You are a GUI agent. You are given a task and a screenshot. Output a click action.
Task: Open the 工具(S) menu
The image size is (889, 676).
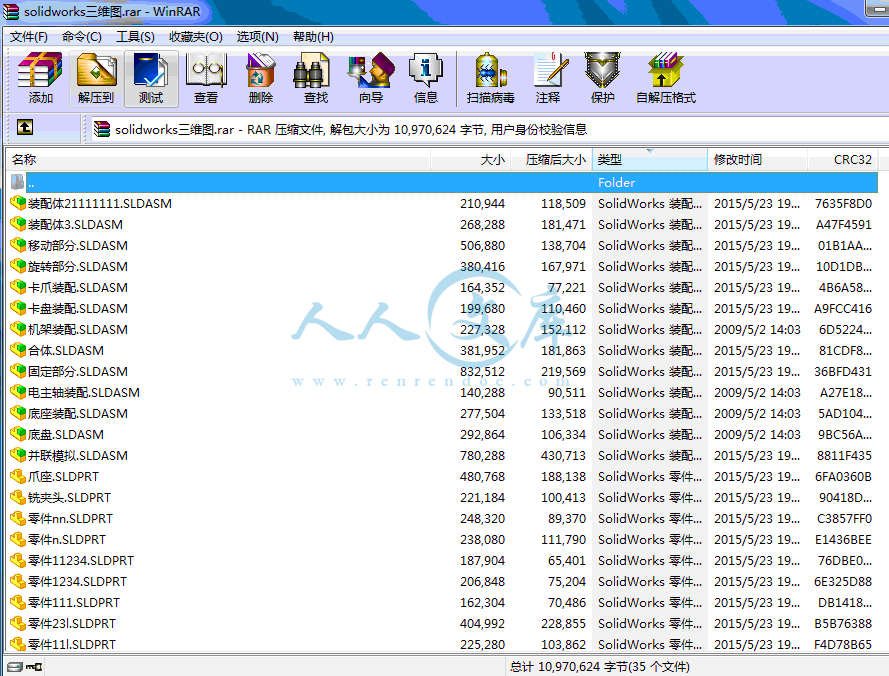tap(135, 37)
